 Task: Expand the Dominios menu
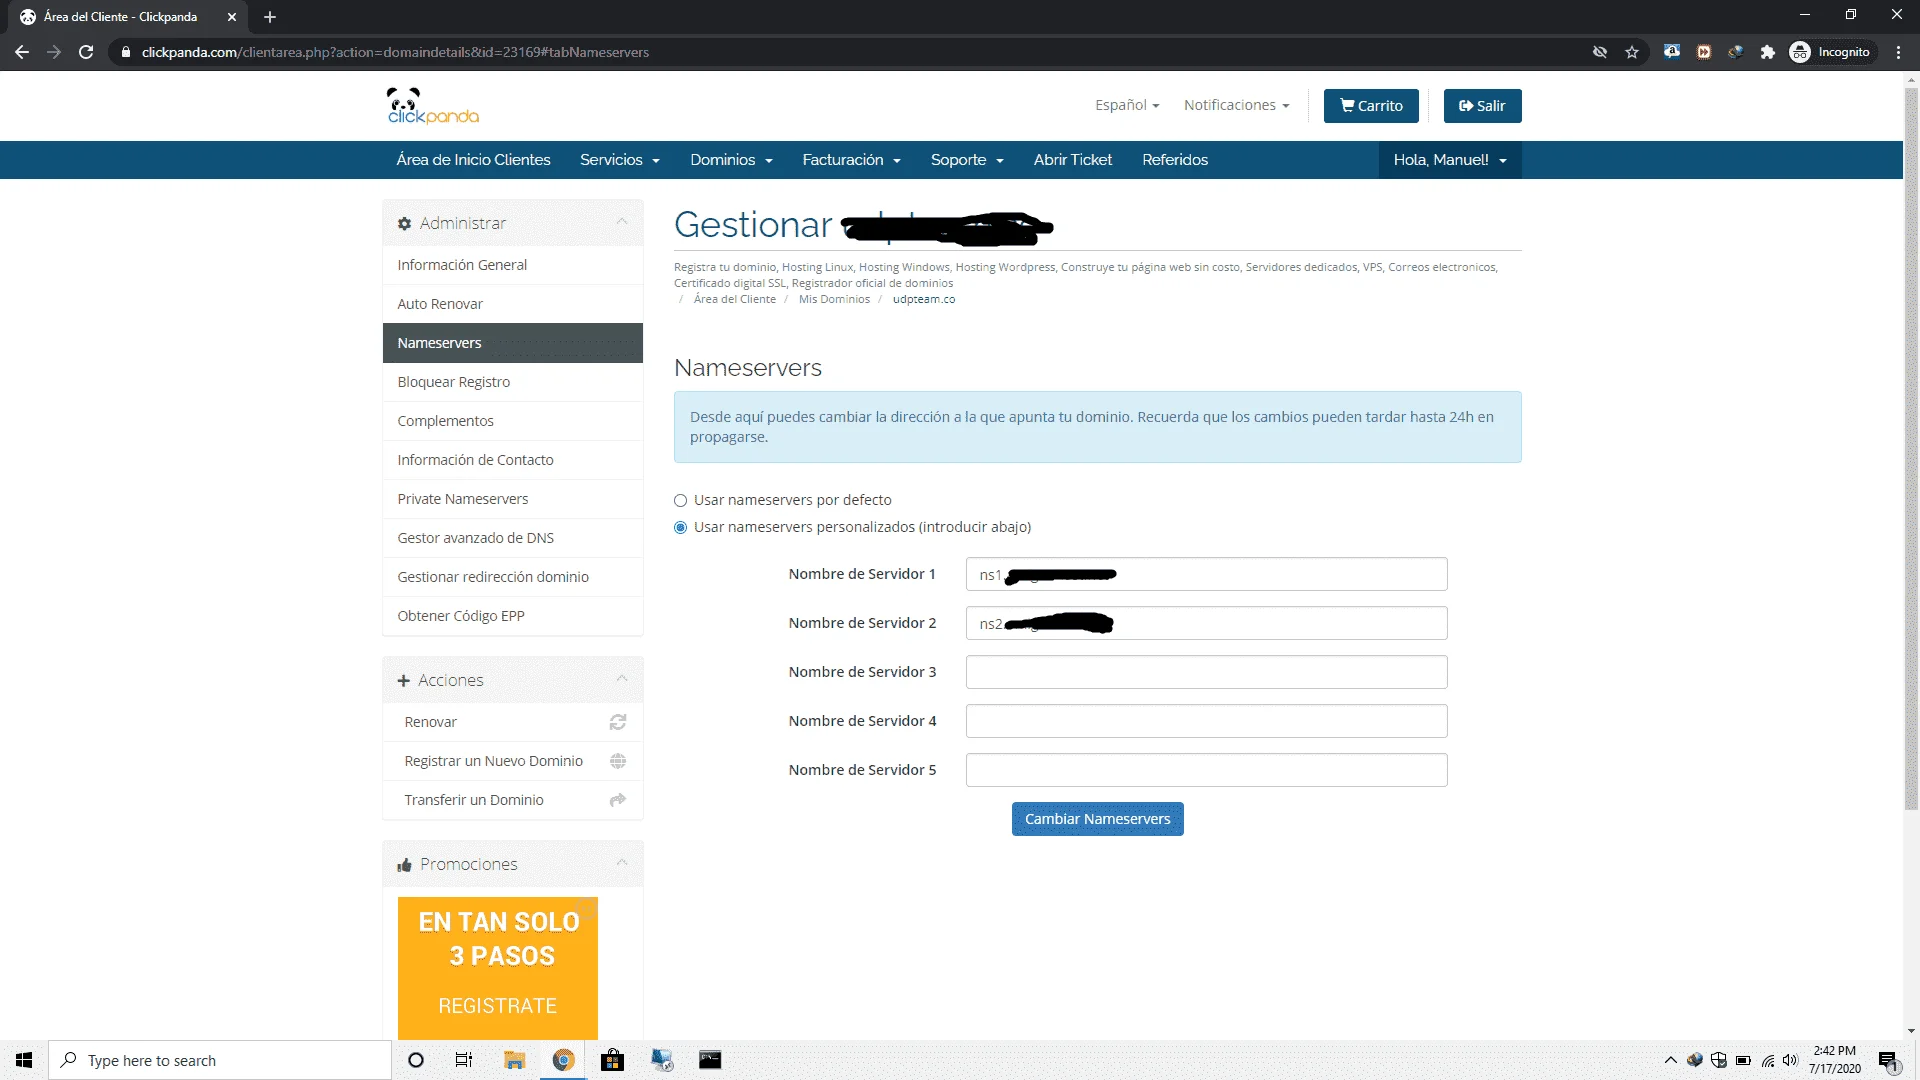tap(731, 160)
